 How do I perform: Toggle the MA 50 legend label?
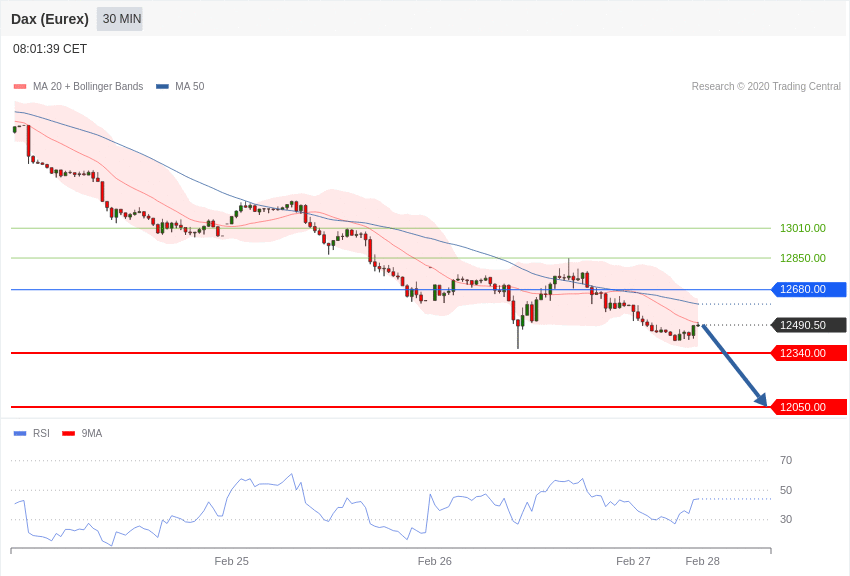pos(190,87)
